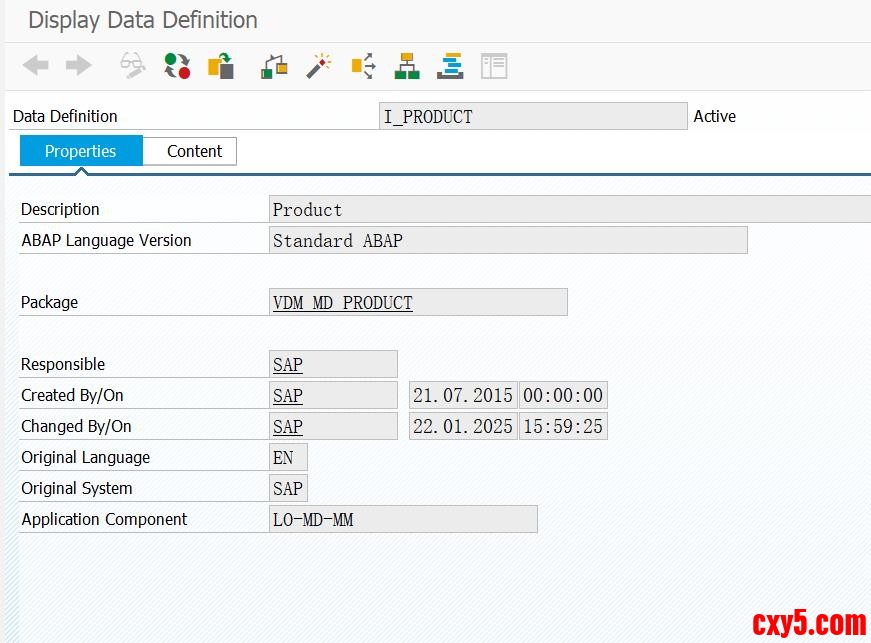This screenshot has height=643, width=871.
Task: Click the forward arrow in toolbar
Action: pyautogui.click(x=78, y=66)
